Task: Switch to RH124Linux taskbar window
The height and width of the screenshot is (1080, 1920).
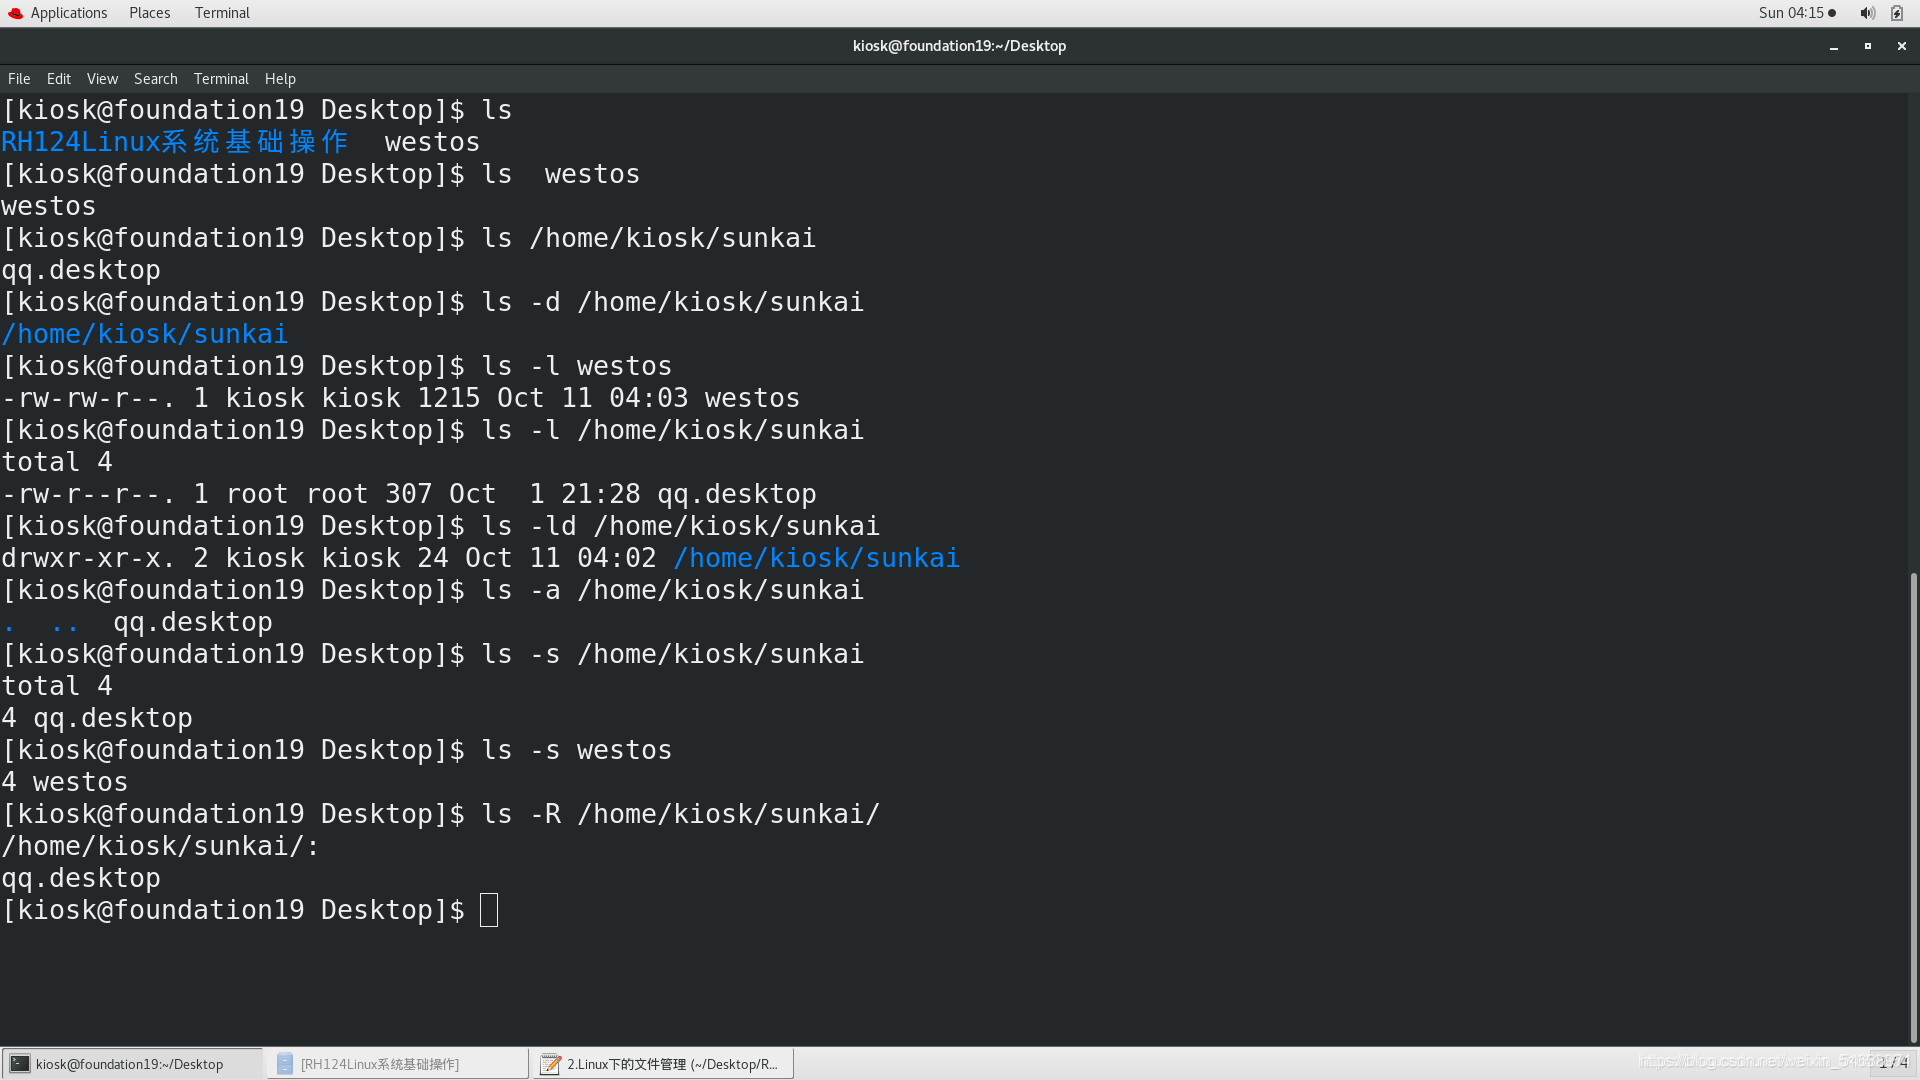Action: click(x=397, y=1064)
